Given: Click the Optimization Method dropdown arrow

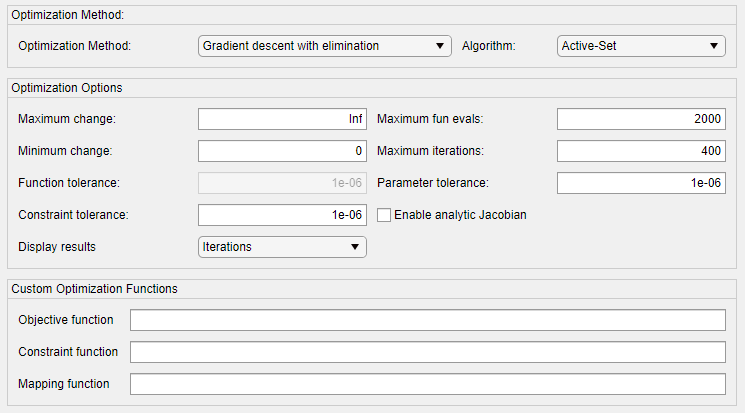Looking at the screenshot, I should (x=440, y=46).
